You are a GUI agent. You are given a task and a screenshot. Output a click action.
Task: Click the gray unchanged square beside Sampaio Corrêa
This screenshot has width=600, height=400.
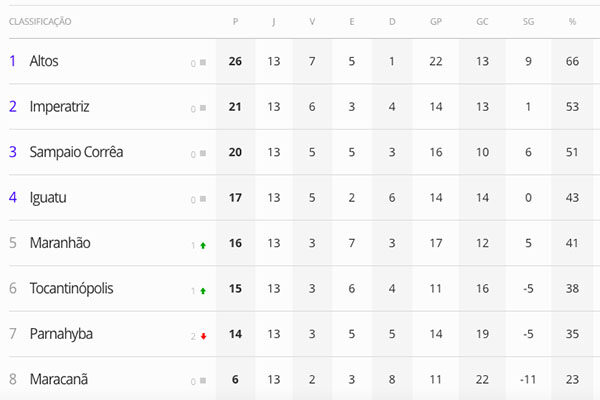pyautogui.click(x=203, y=153)
